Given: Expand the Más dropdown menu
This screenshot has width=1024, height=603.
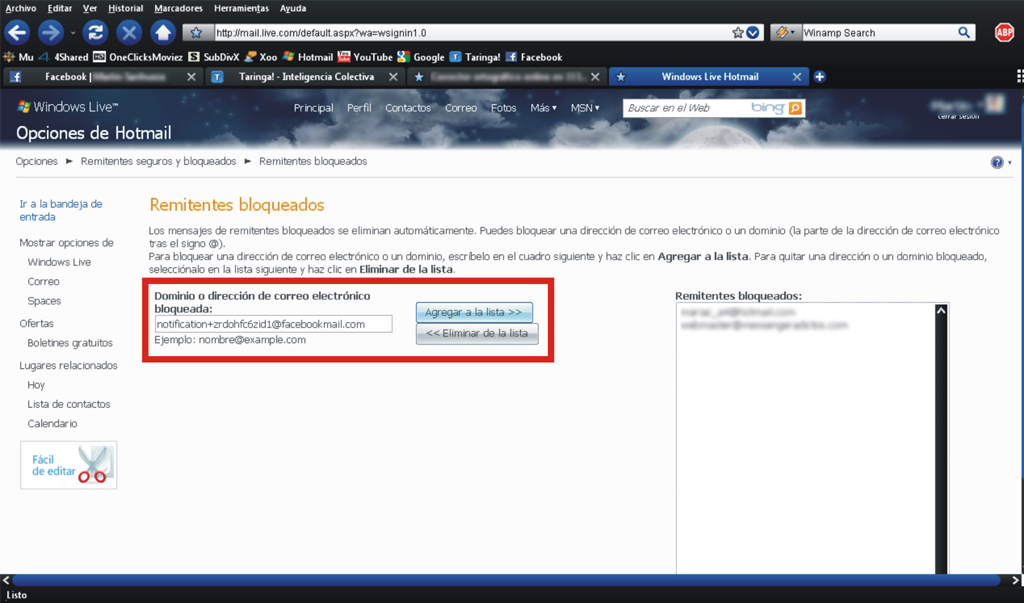Looking at the screenshot, I should [x=543, y=108].
